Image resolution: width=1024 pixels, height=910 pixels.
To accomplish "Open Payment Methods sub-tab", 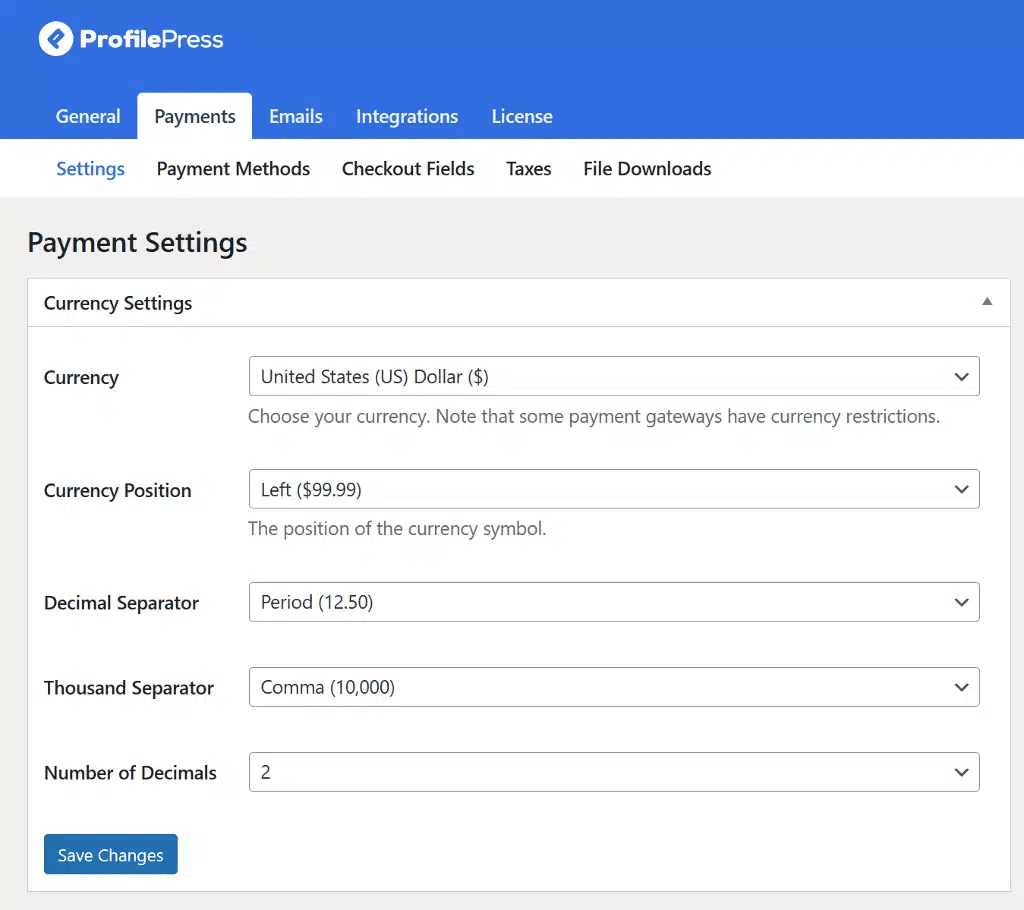I will (x=233, y=169).
